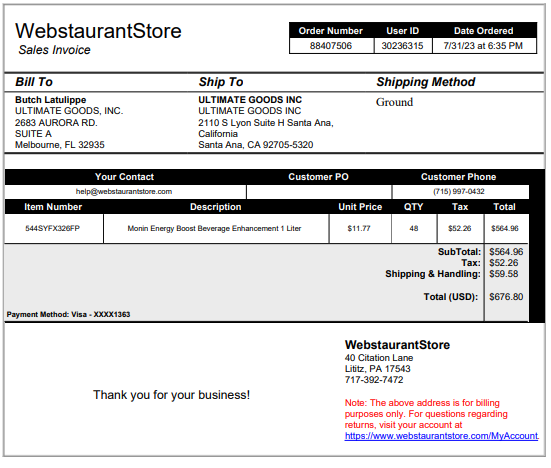551x468 pixels.
Task: Click the red billing-purposes note text
Action: 426,414
